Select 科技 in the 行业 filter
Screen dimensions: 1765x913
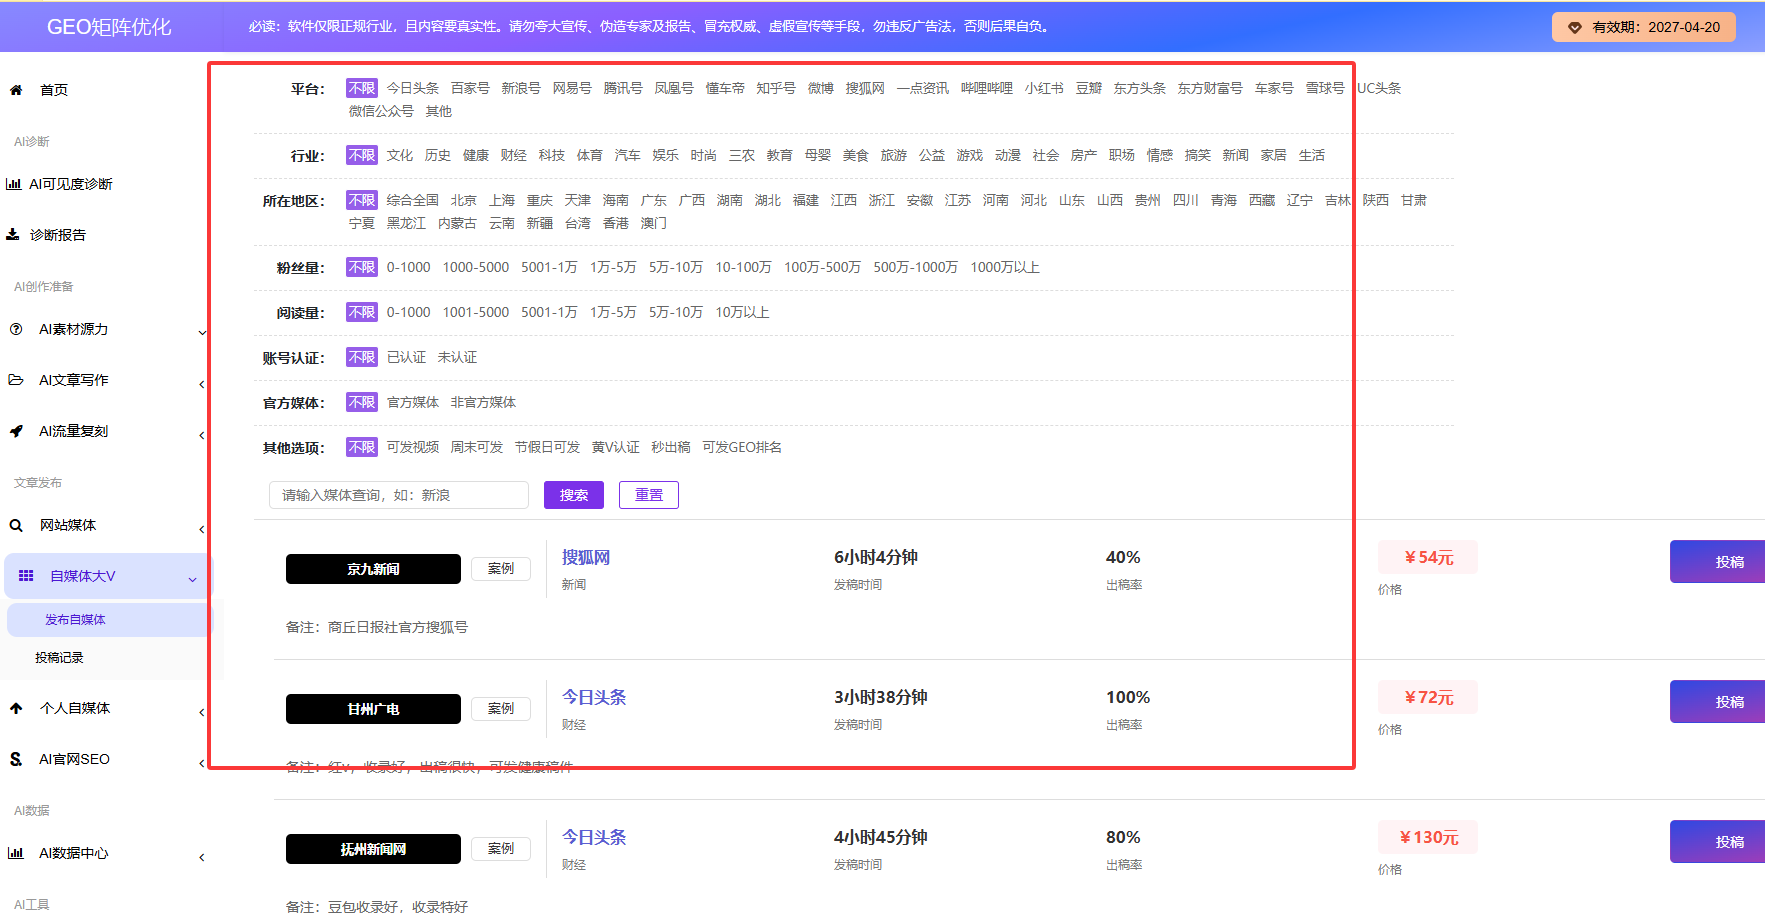(x=552, y=155)
